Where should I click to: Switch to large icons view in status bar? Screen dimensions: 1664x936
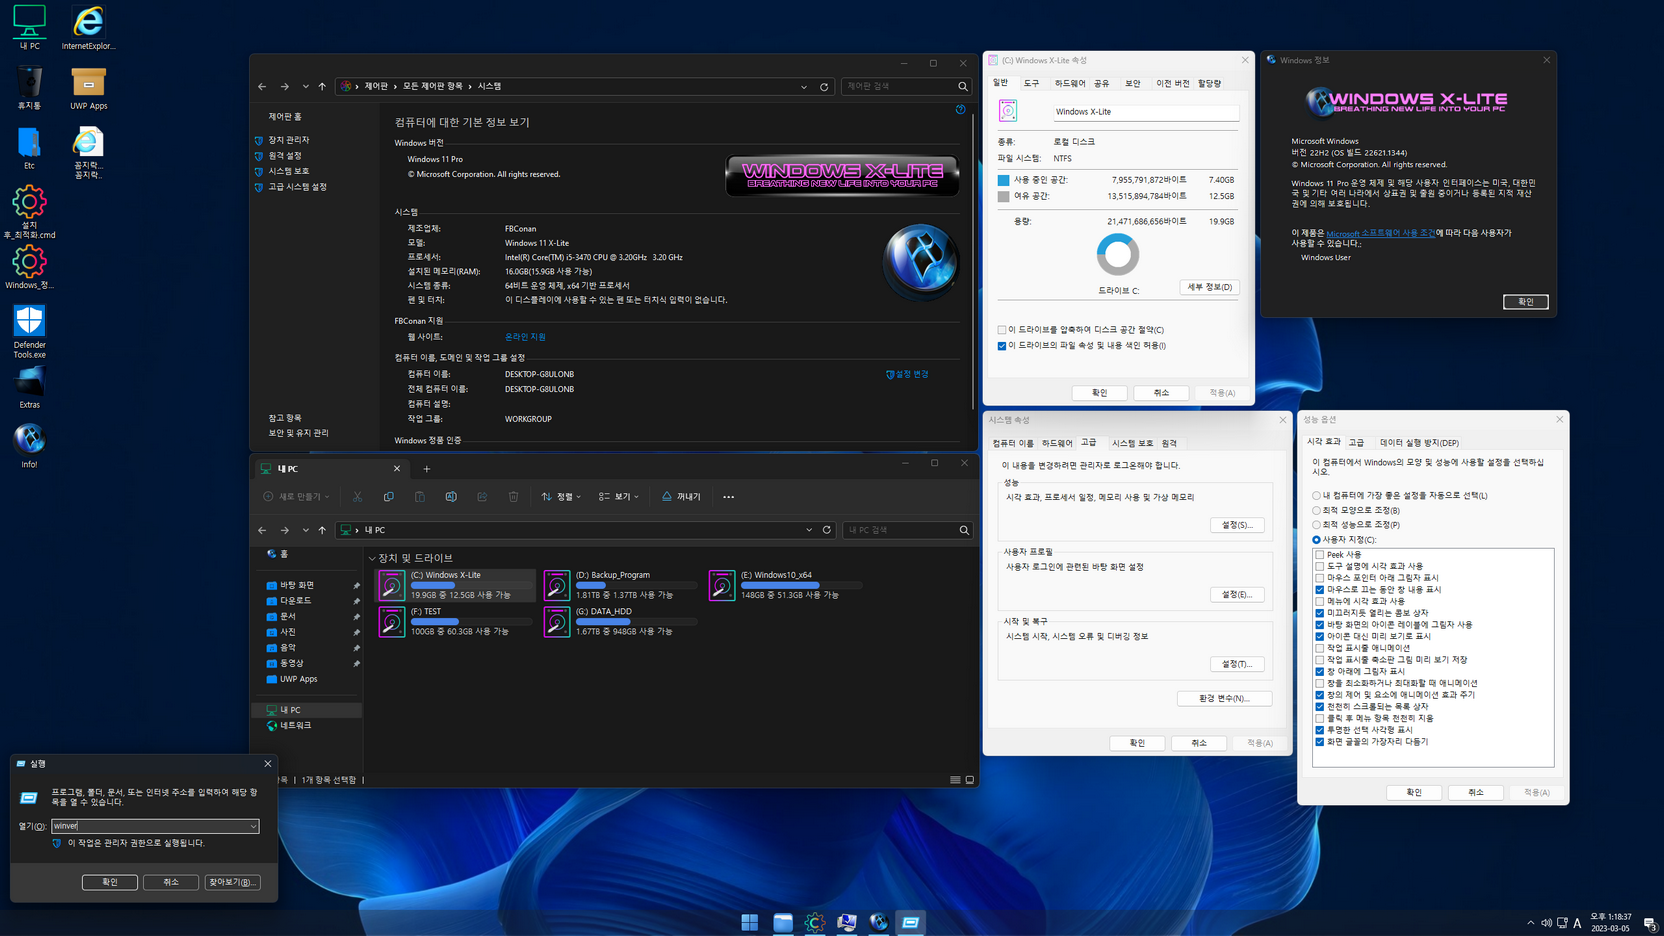tap(969, 780)
